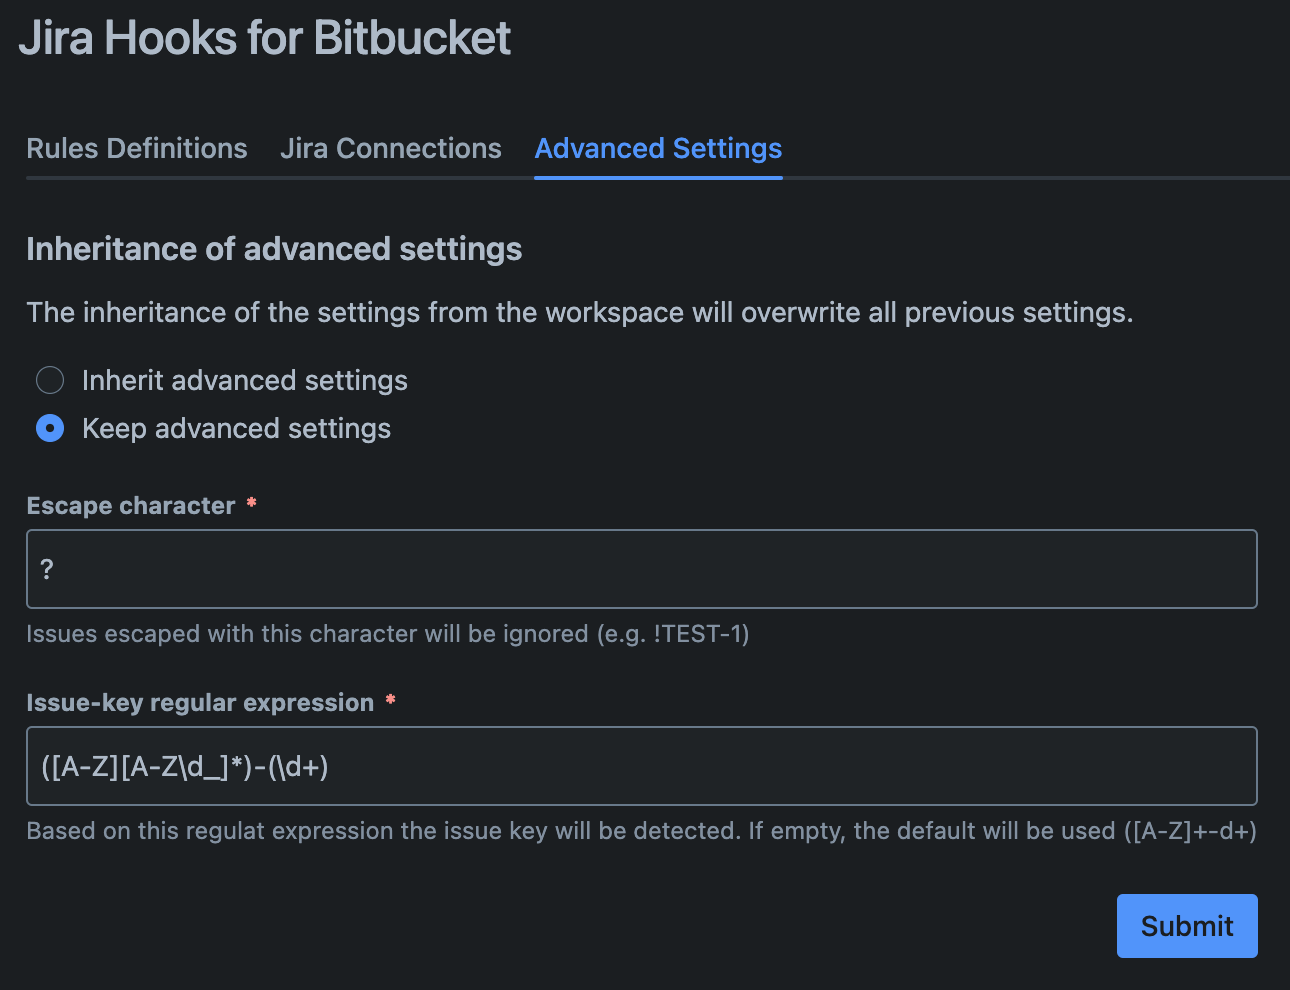Focus the Escape character input field

pos(641,569)
